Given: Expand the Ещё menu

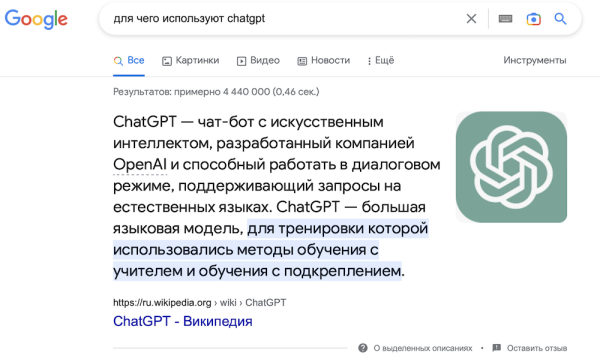Looking at the screenshot, I should click(x=381, y=60).
